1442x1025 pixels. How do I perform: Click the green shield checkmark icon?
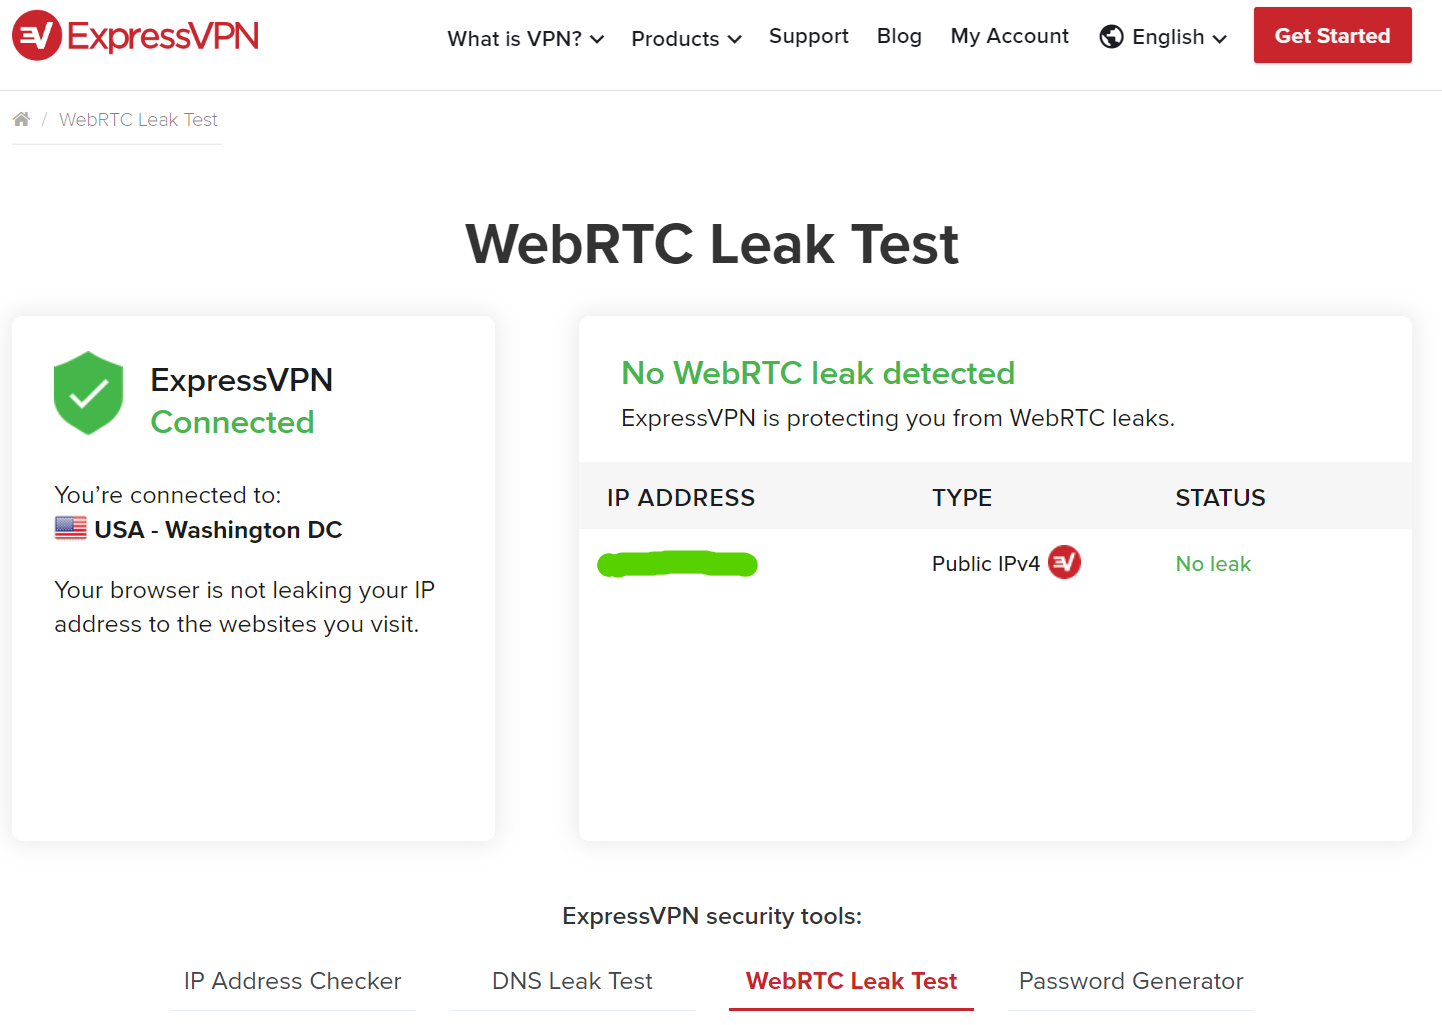pos(88,393)
